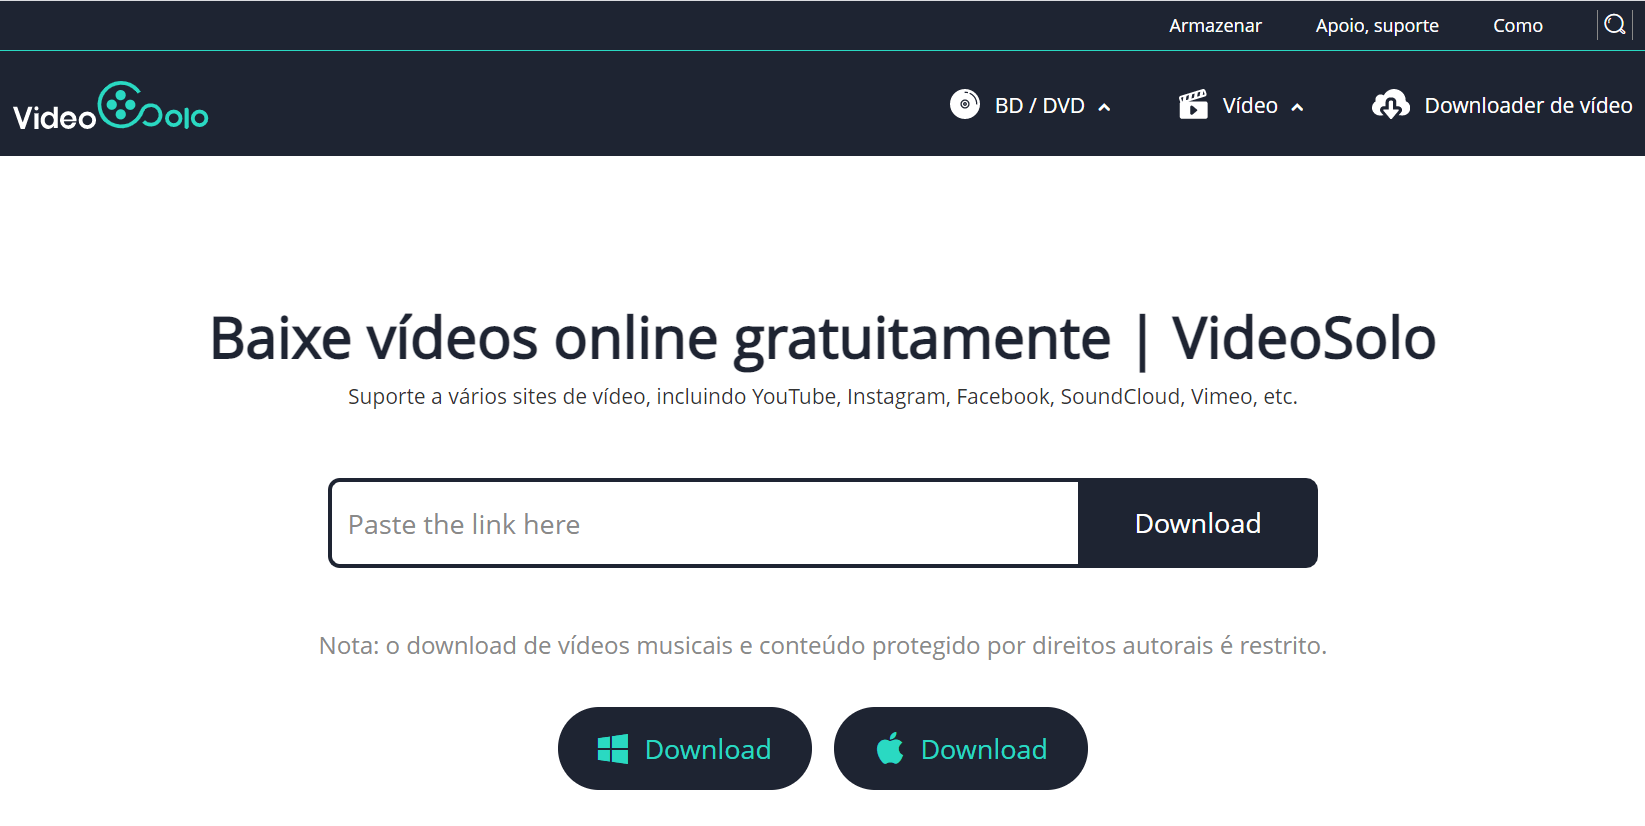Go to the VideoSolo logo homepage
The width and height of the screenshot is (1645, 826).
[x=111, y=106]
